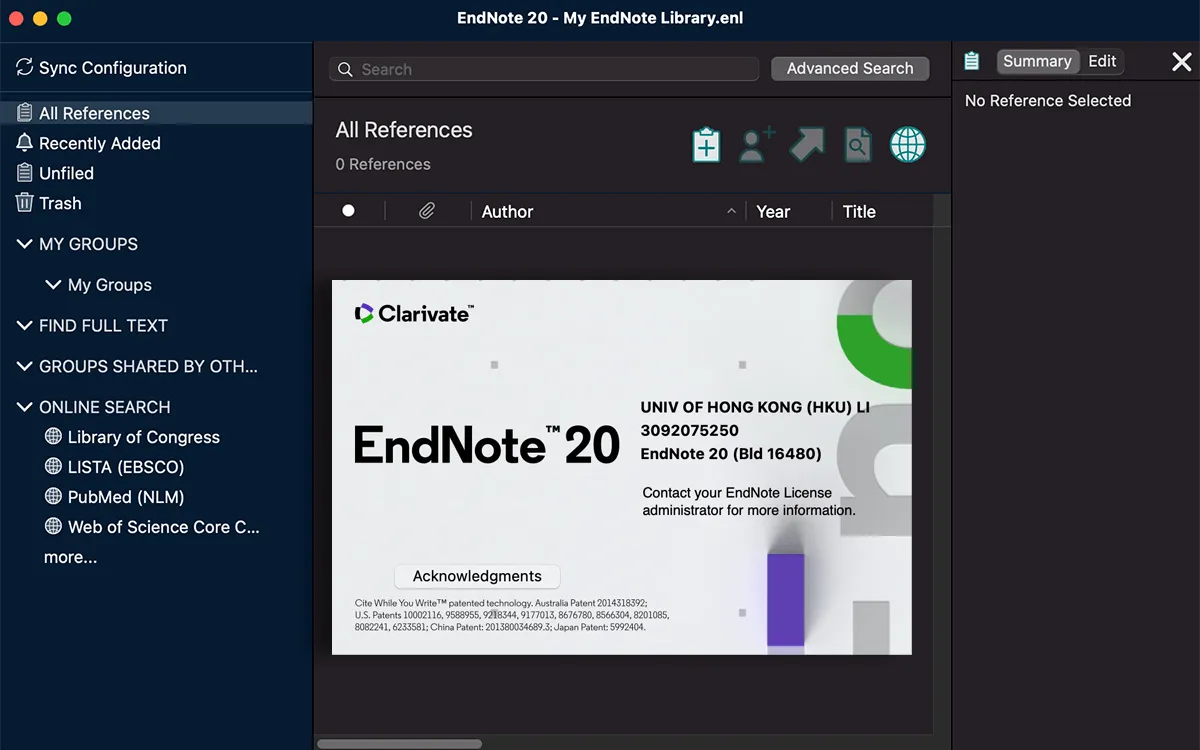Click the reference panel clipboard icon
This screenshot has height=750, width=1200.
[x=971, y=61]
